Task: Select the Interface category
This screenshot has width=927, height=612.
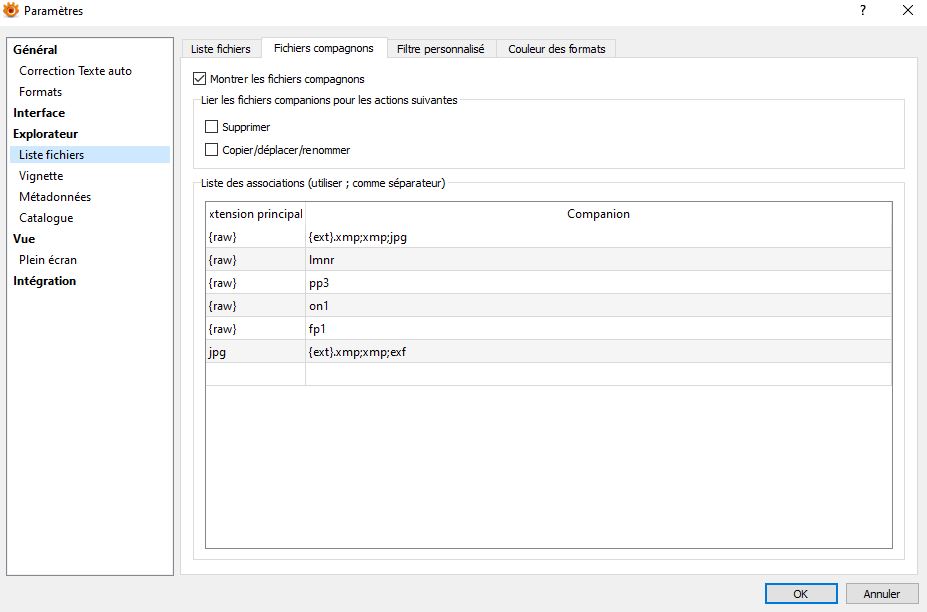Action: point(39,113)
